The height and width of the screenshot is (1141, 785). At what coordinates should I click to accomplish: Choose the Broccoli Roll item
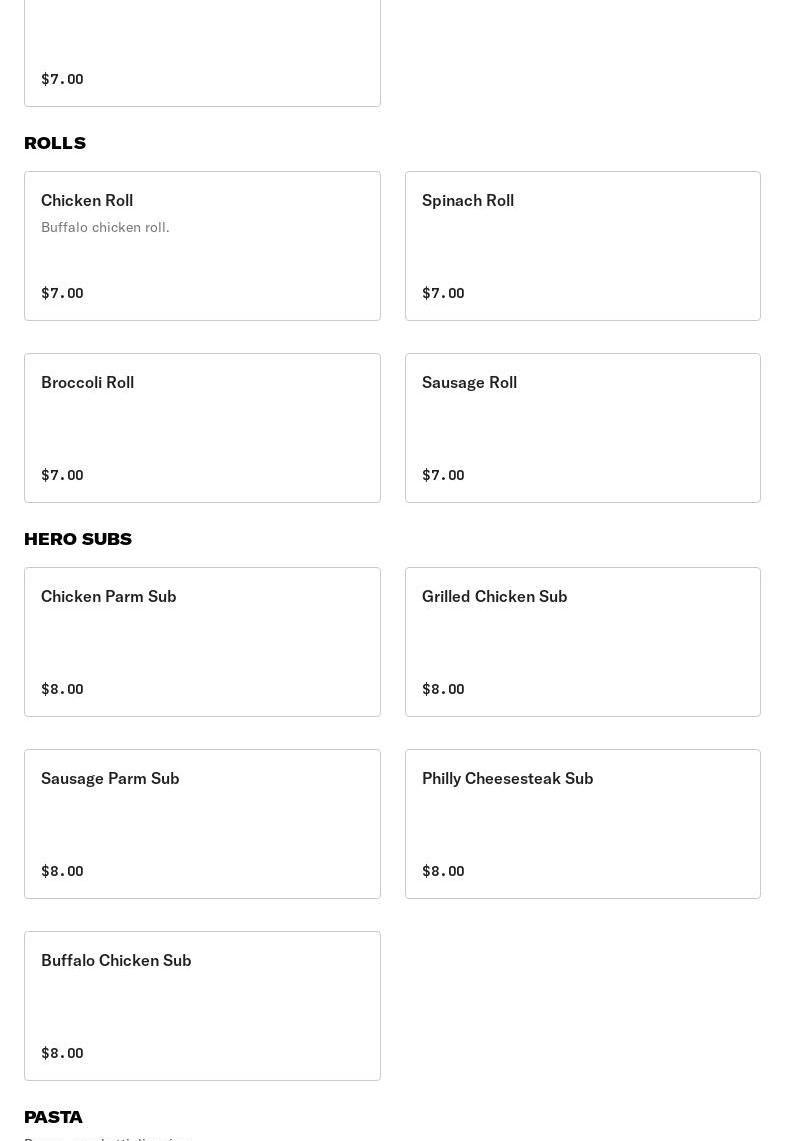click(x=202, y=428)
